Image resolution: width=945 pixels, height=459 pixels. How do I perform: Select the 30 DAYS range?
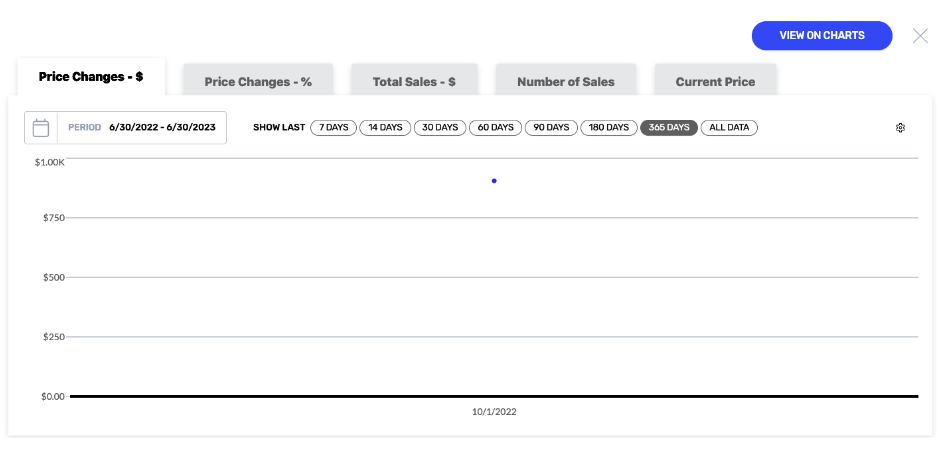pos(440,128)
